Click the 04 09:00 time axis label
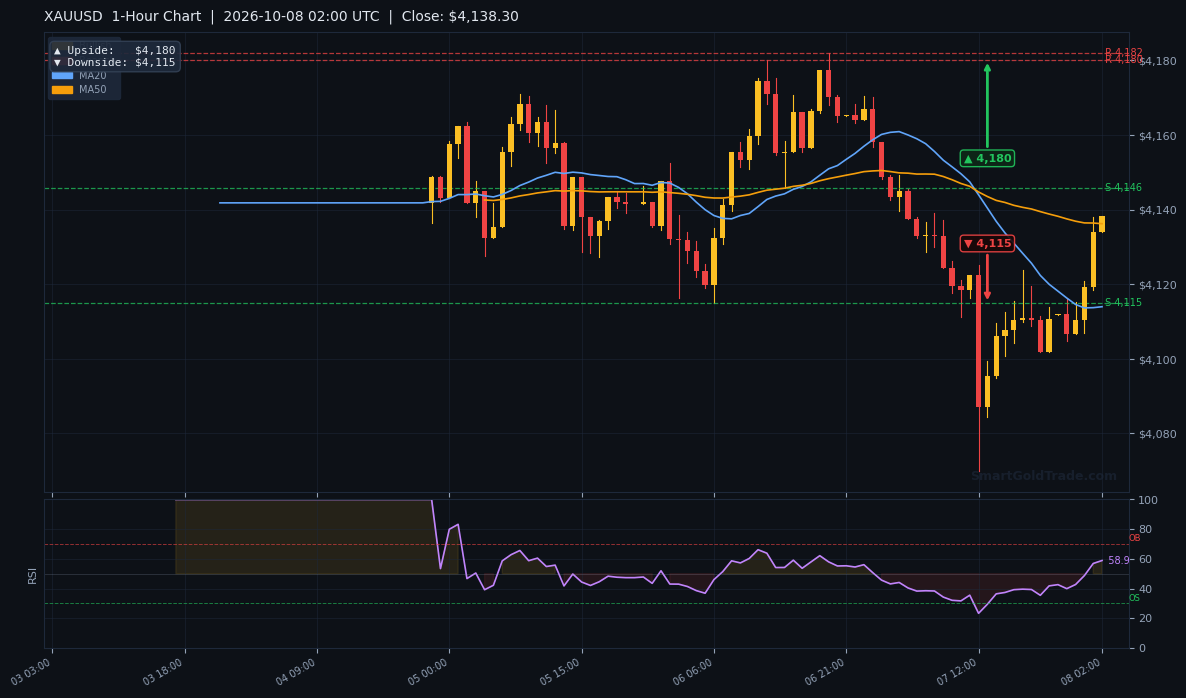Screen dimensions: 1186x698 pos(296,672)
